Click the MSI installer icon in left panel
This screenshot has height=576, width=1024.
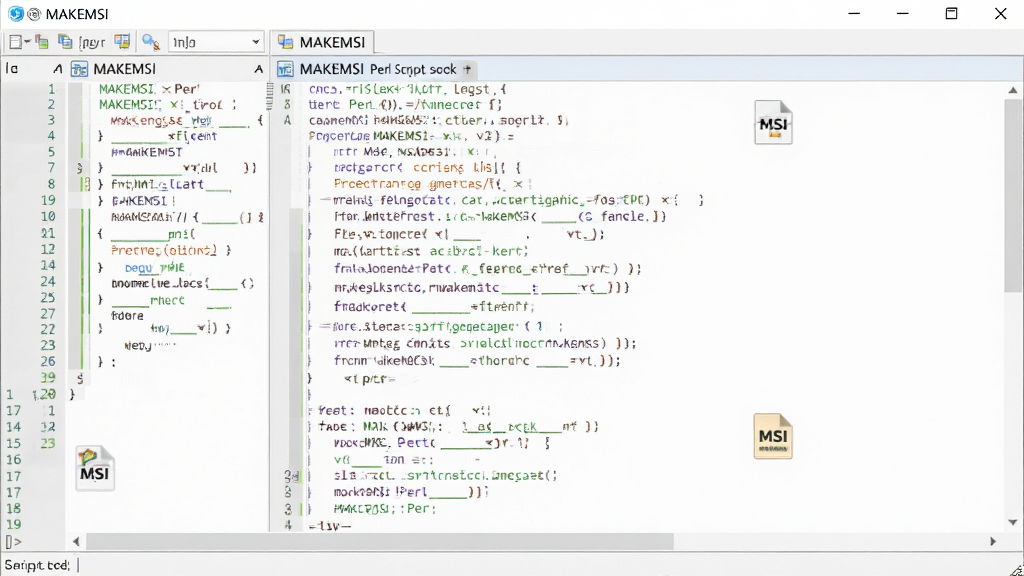94,468
